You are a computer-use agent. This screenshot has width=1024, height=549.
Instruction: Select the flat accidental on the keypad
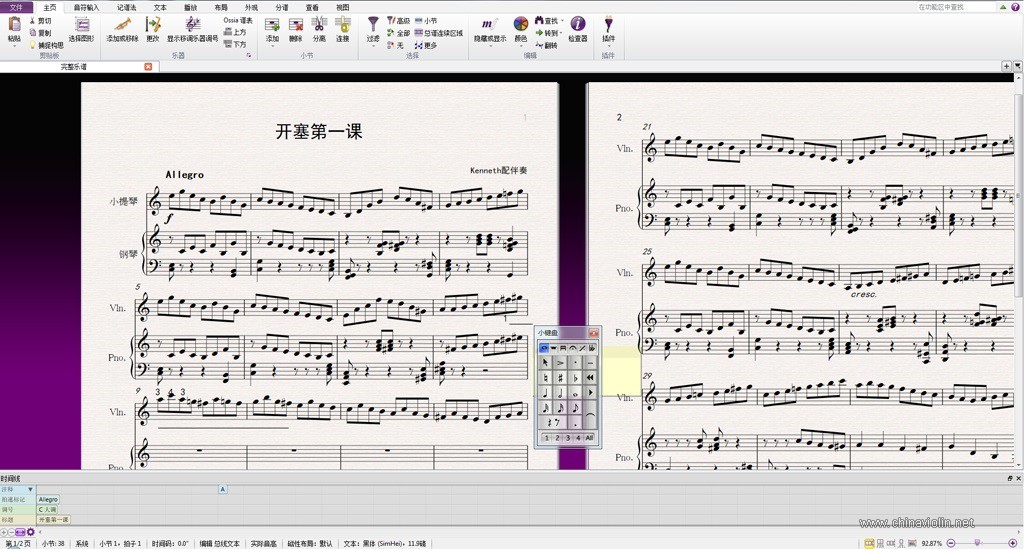click(x=575, y=377)
